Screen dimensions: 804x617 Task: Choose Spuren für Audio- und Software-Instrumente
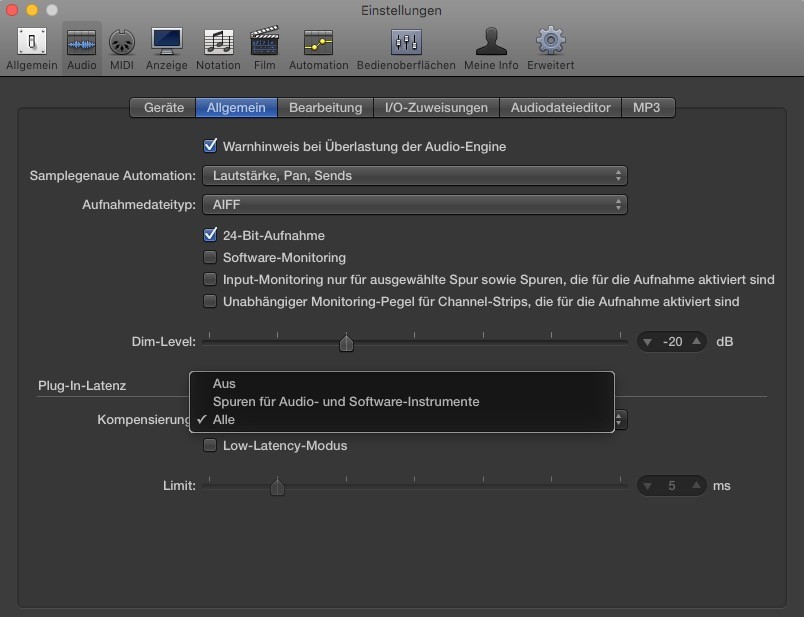click(401, 402)
